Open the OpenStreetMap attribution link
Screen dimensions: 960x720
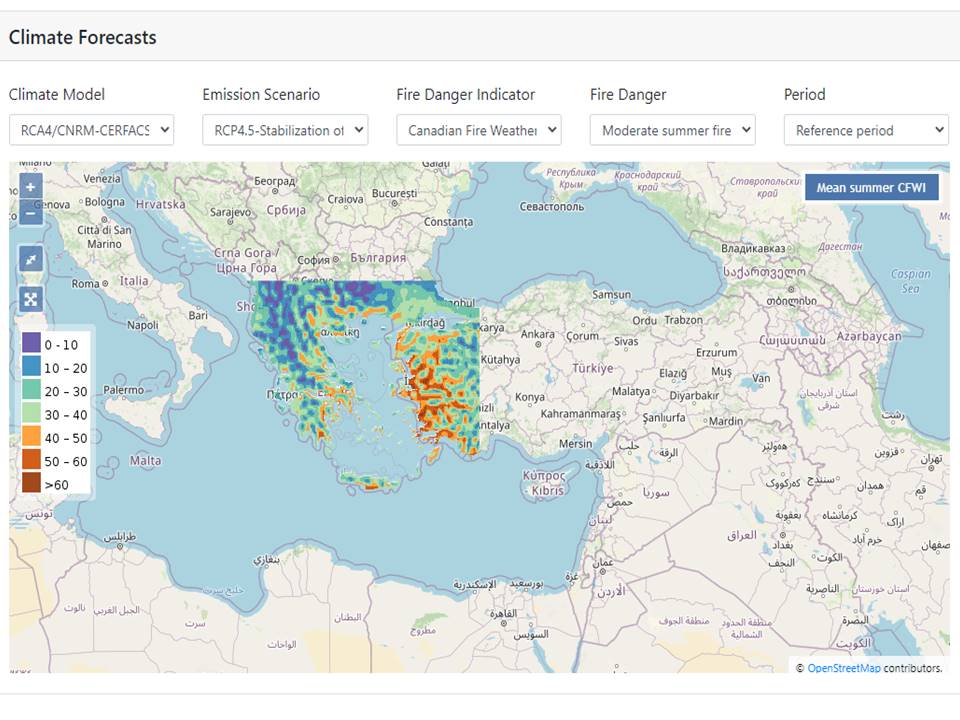pos(843,667)
